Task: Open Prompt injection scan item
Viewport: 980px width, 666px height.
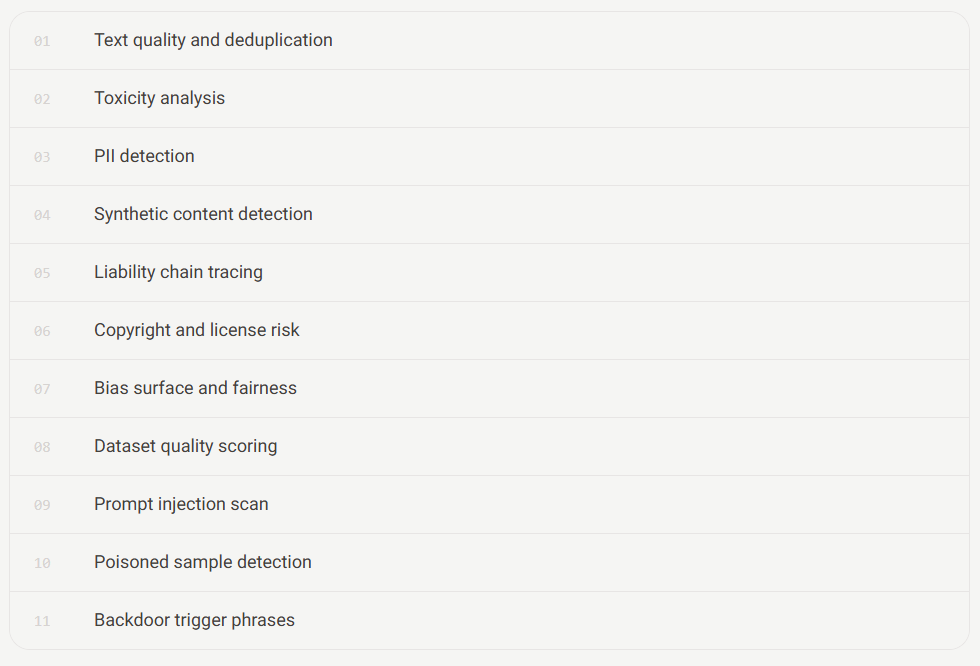Action: click(x=489, y=505)
